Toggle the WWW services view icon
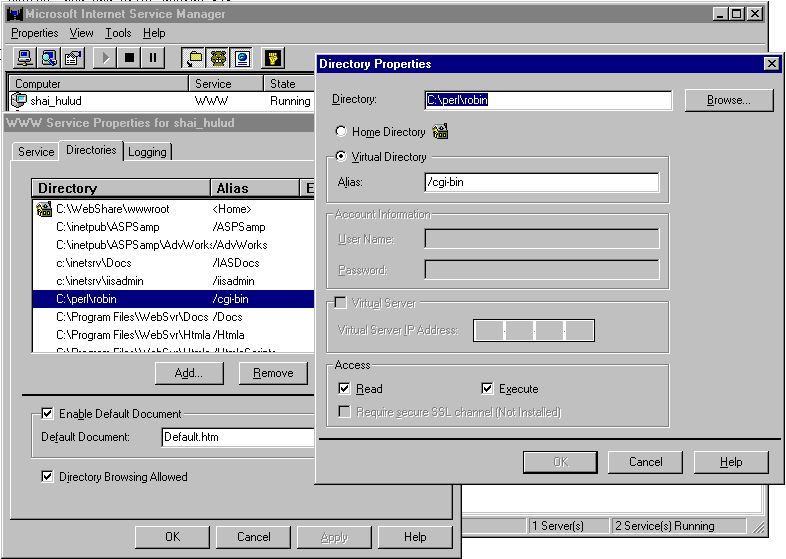Viewport: 786px width, 559px height. click(242, 58)
